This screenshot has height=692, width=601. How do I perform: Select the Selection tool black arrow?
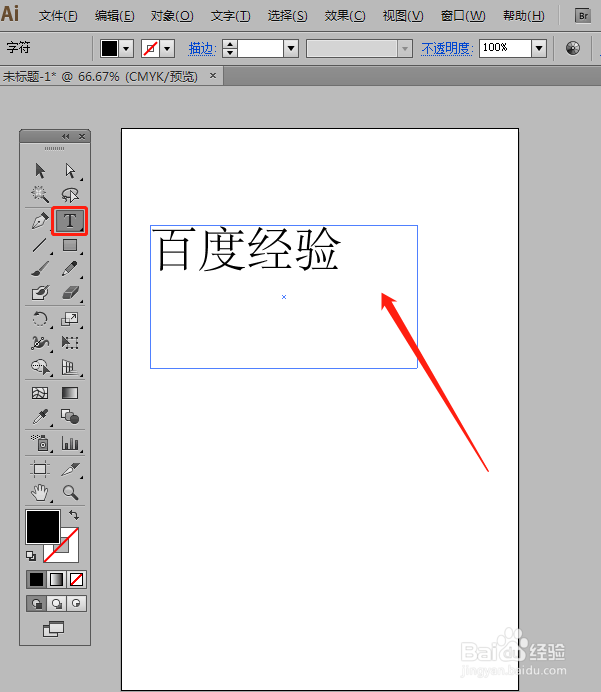pyautogui.click(x=40, y=170)
